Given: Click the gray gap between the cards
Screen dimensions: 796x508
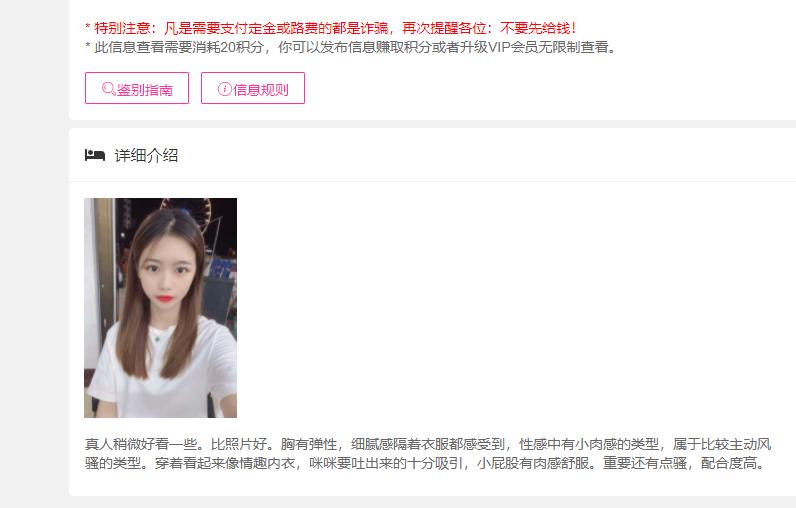Looking at the screenshot, I should [x=432, y=124].
